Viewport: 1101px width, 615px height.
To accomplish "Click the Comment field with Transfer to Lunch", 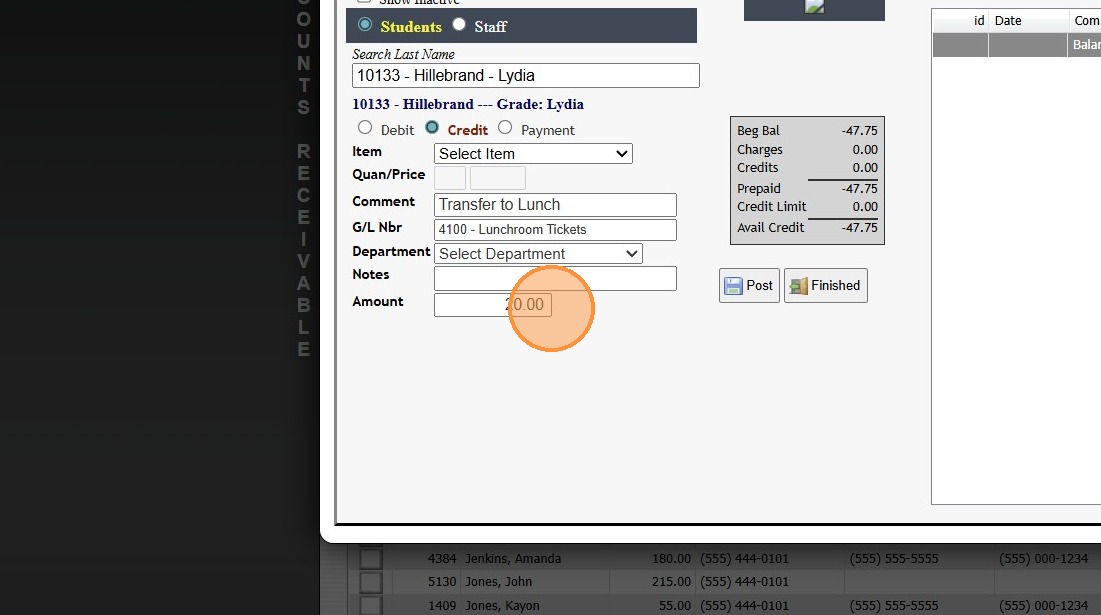I will tap(555, 205).
